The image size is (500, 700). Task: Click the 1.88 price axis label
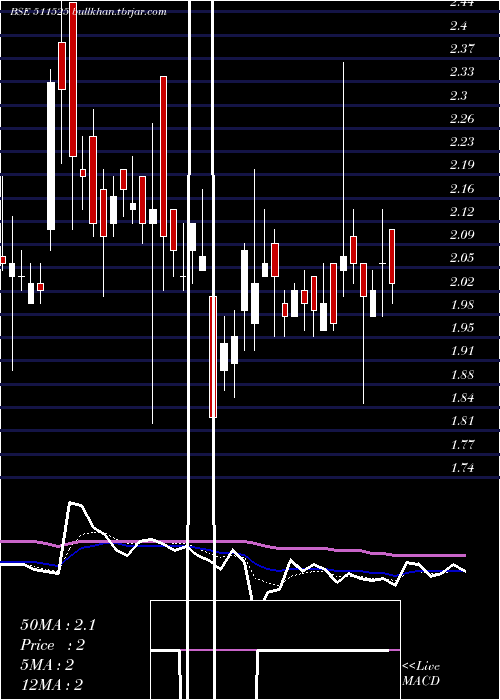(x=462, y=374)
